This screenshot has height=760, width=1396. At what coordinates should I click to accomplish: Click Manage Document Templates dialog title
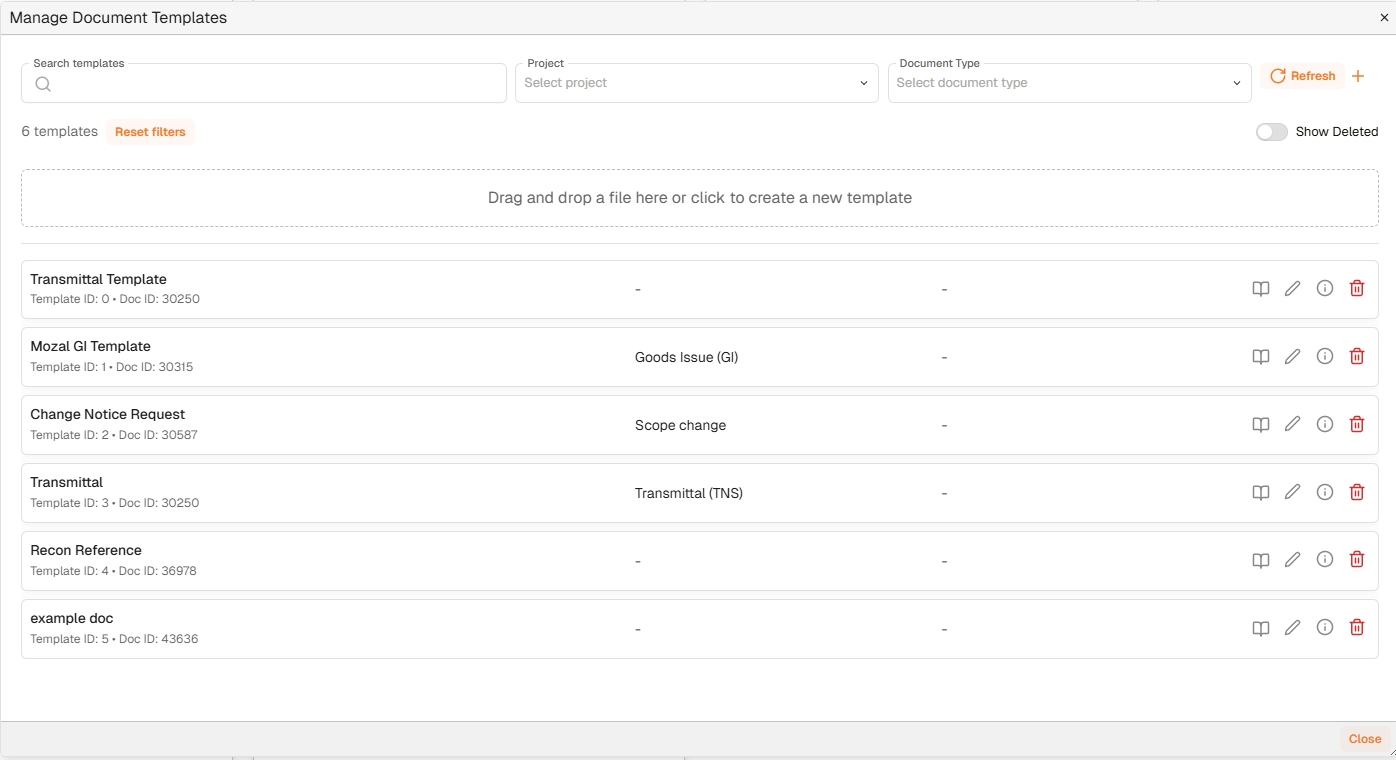pos(118,18)
